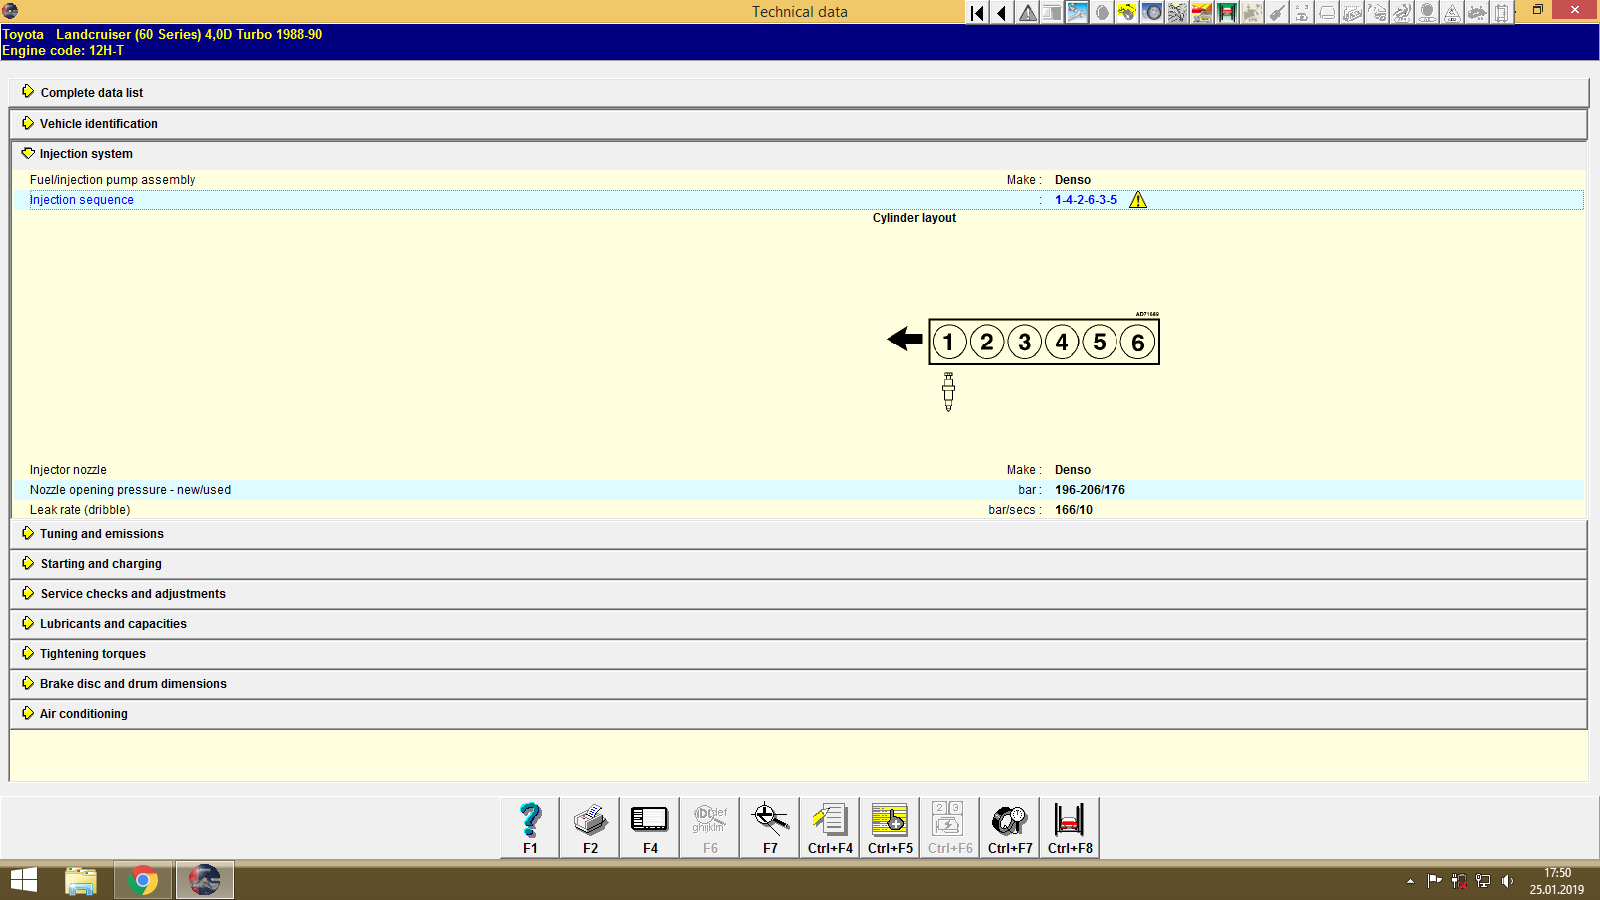
Task: Click the blue Injection sequence link
Action: 82,200
